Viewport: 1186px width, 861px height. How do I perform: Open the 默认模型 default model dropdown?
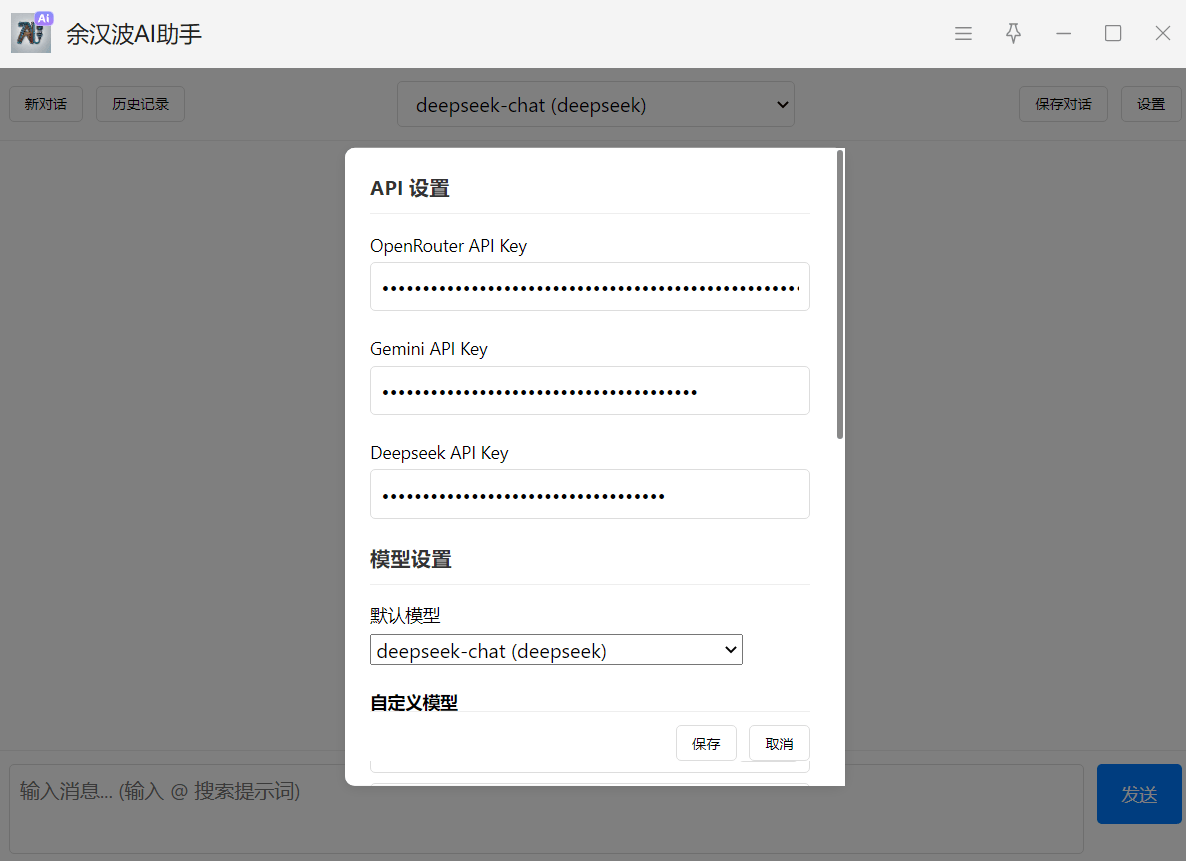click(x=556, y=650)
